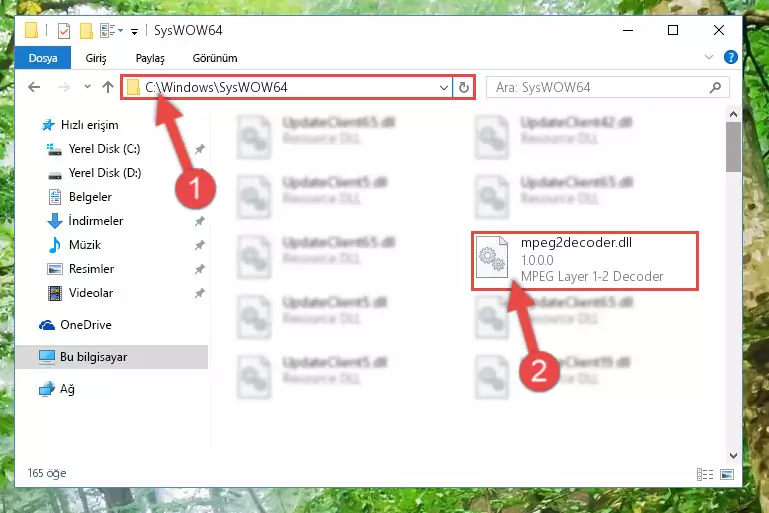Viewport: 769px width, 513px height.
Task: Switch to the Giriş ribbon tab
Action: (96, 58)
